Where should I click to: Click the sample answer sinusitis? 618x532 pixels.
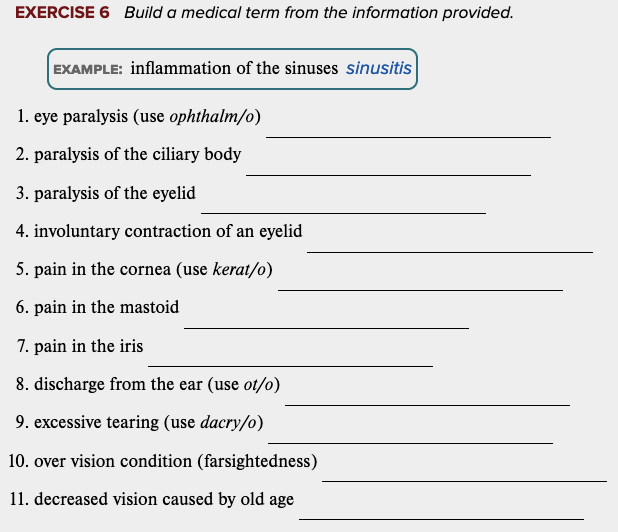(x=378, y=69)
